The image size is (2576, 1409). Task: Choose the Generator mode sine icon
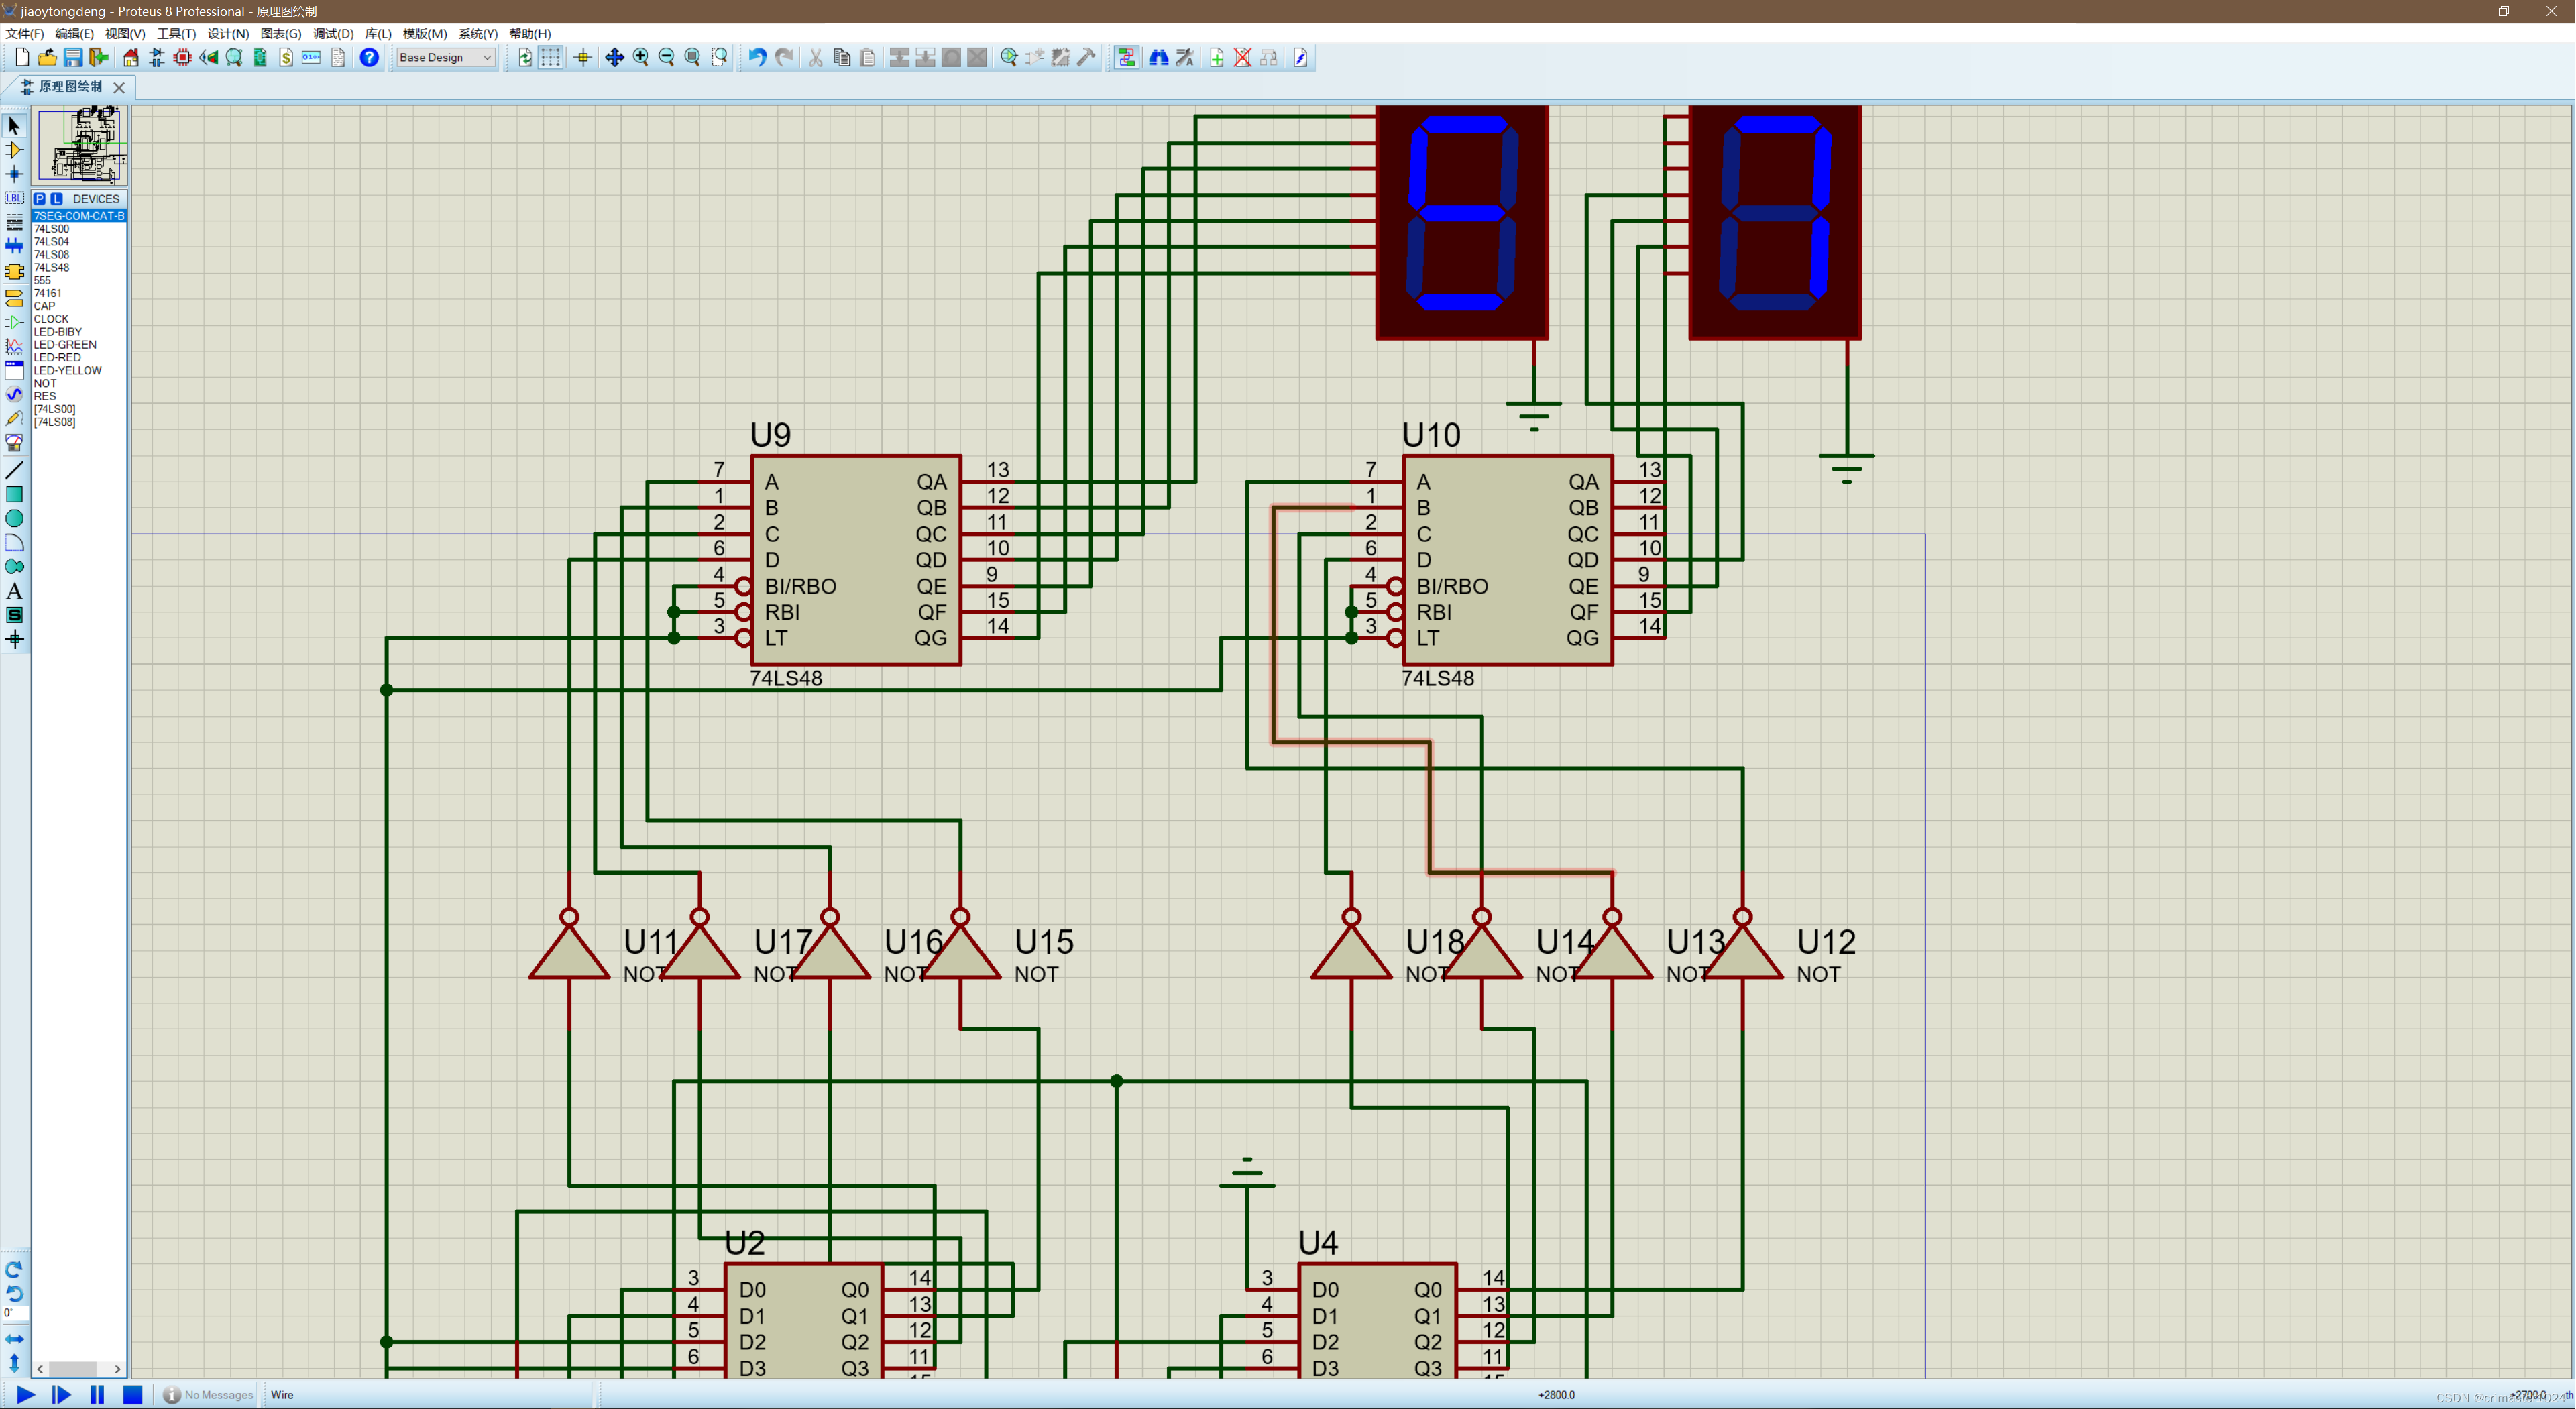coord(14,394)
